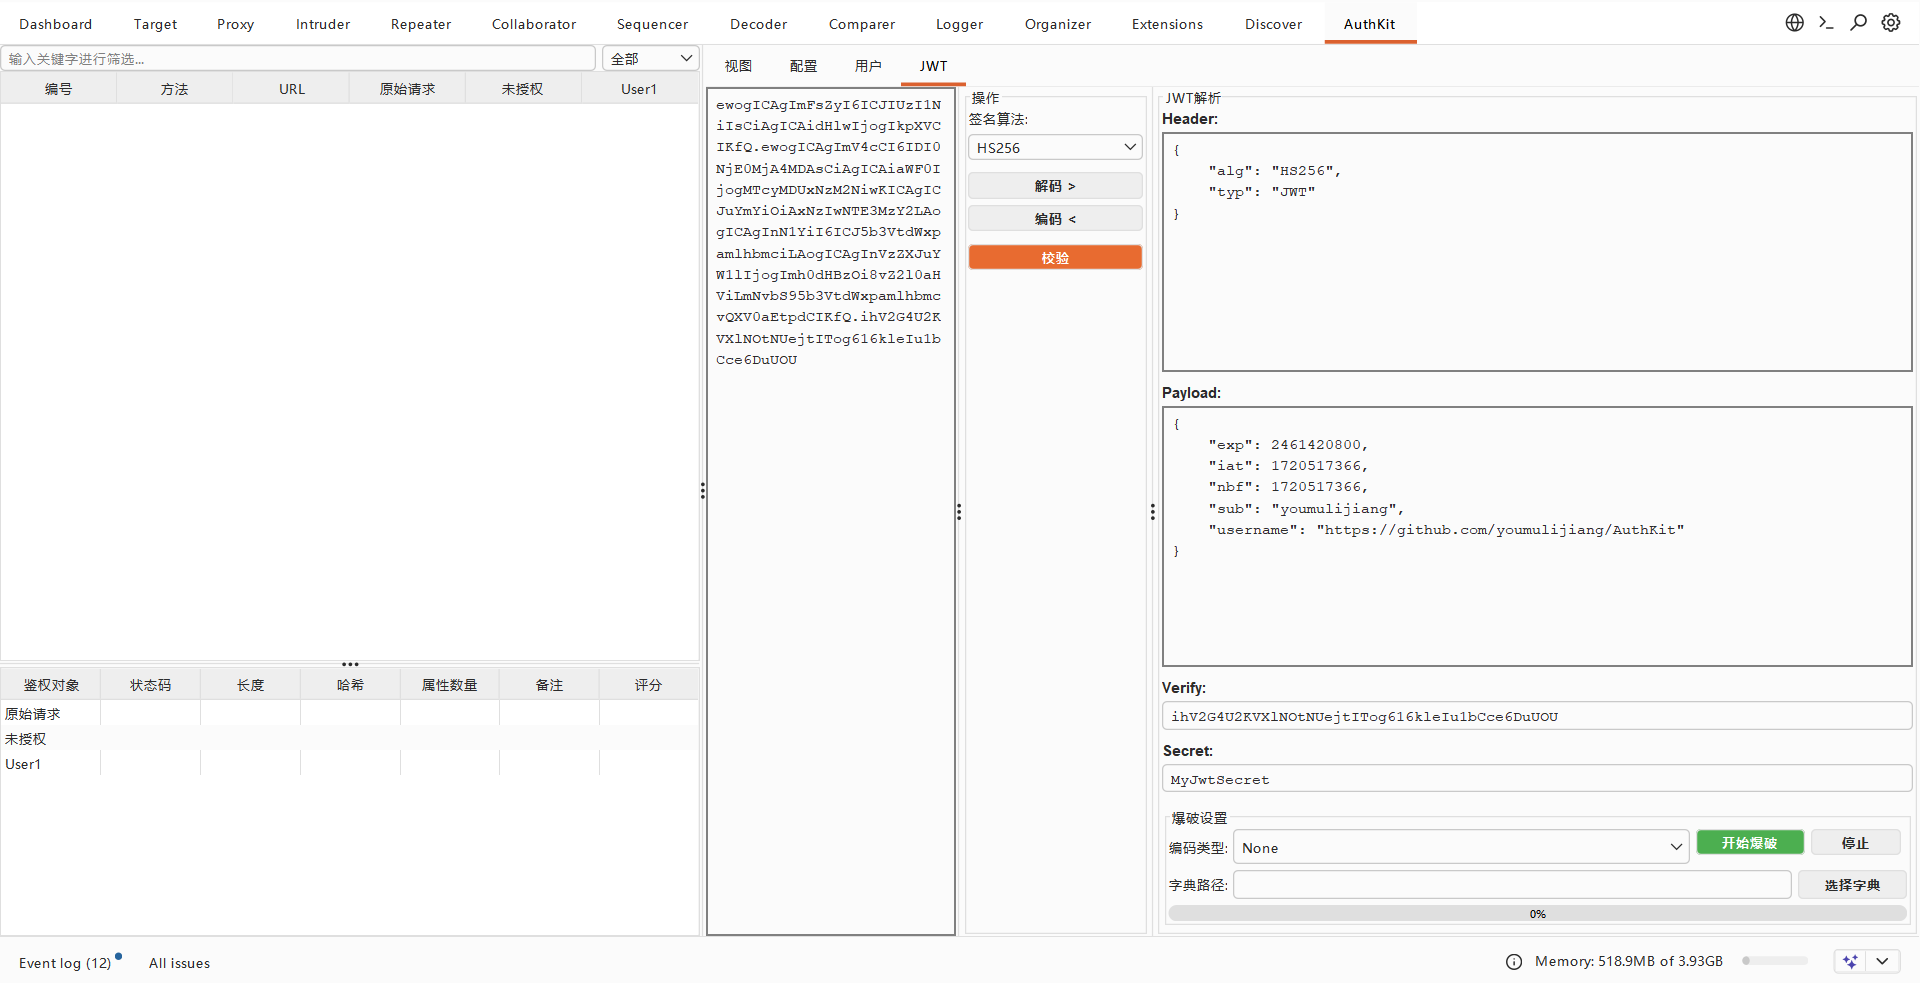
Task: Open the 编码类型 None dropdown
Action: click(x=1461, y=847)
